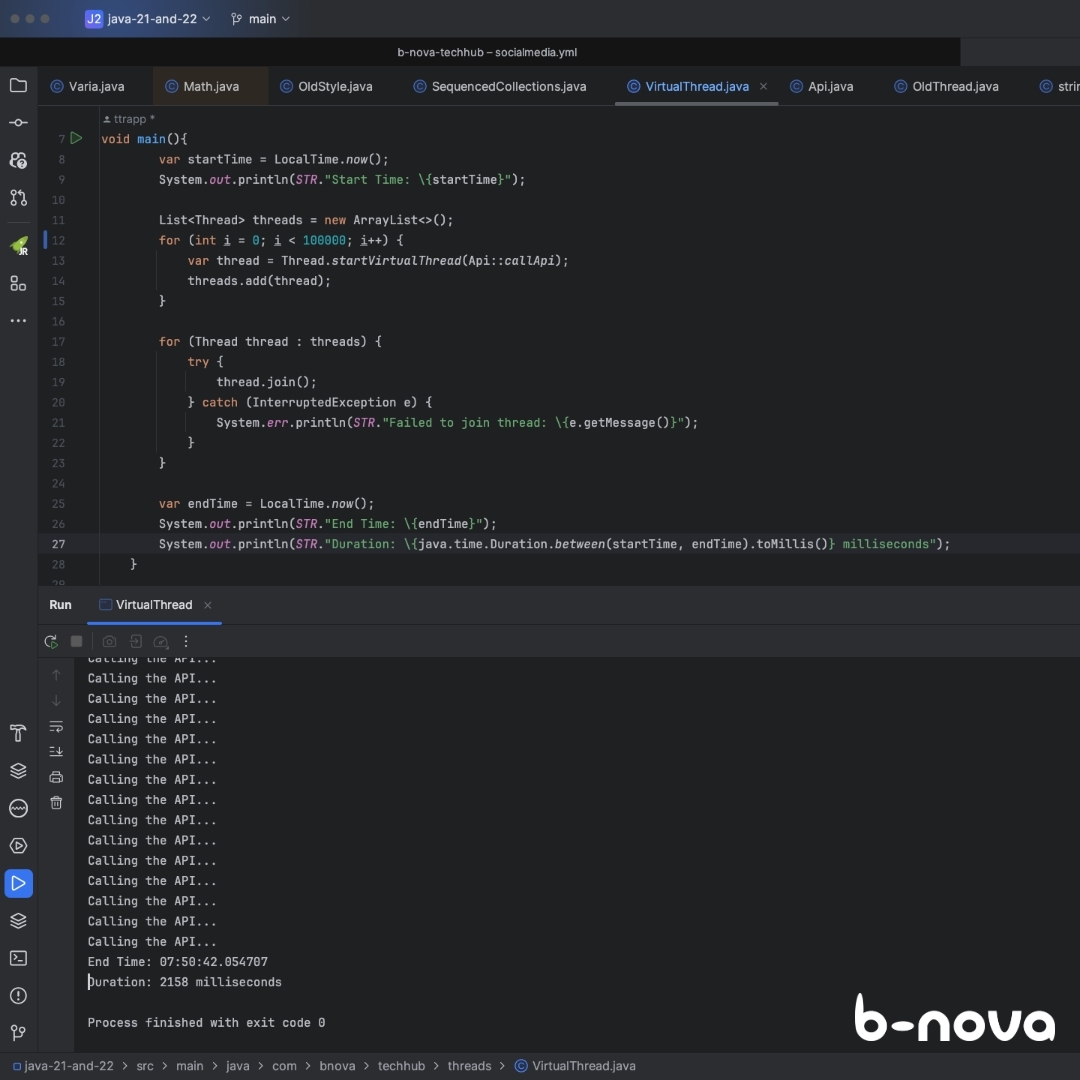Click the Run panel label

(x=60, y=605)
